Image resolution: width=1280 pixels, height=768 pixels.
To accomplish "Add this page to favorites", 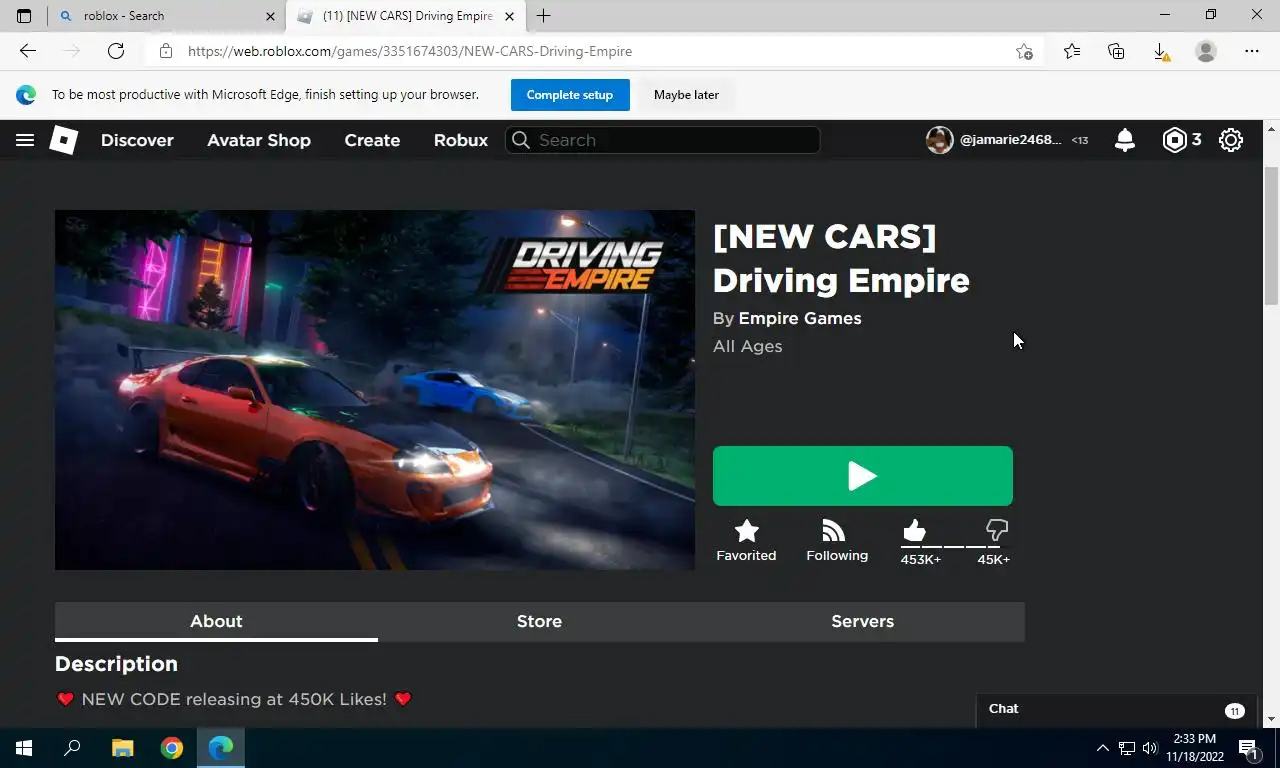I will tap(1024, 51).
